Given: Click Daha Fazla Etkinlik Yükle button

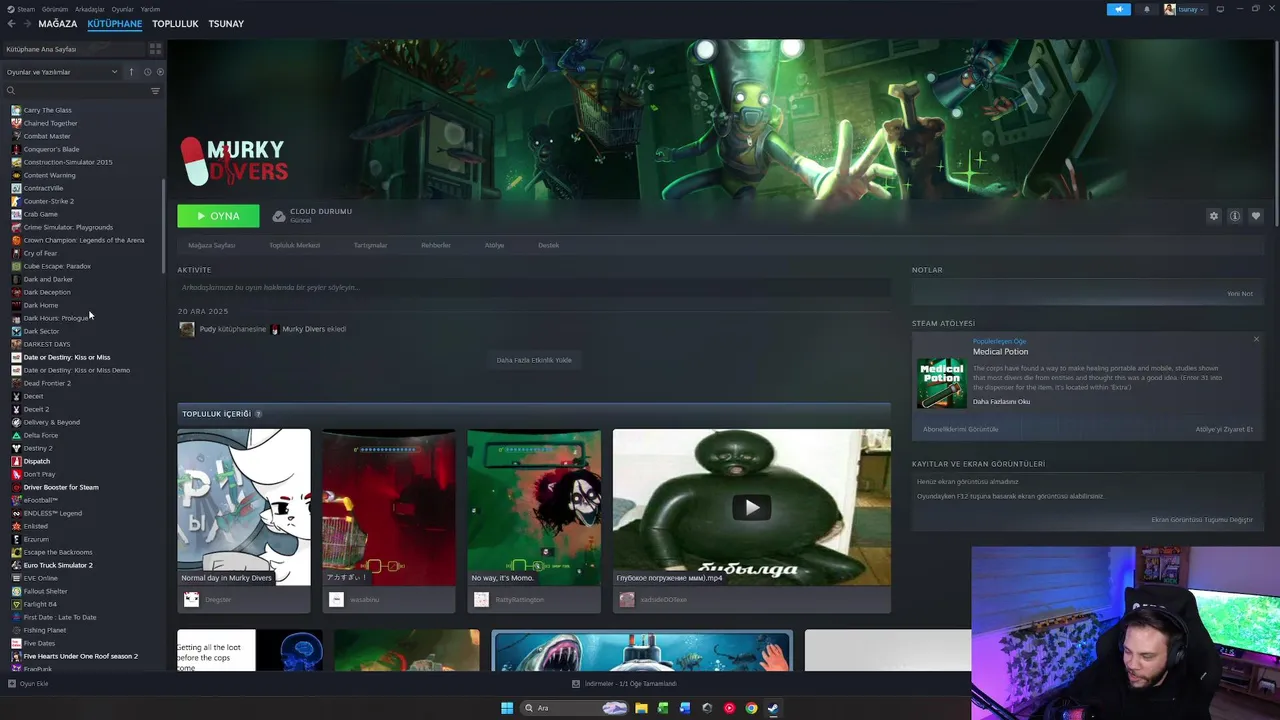Looking at the screenshot, I should pos(534,360).
